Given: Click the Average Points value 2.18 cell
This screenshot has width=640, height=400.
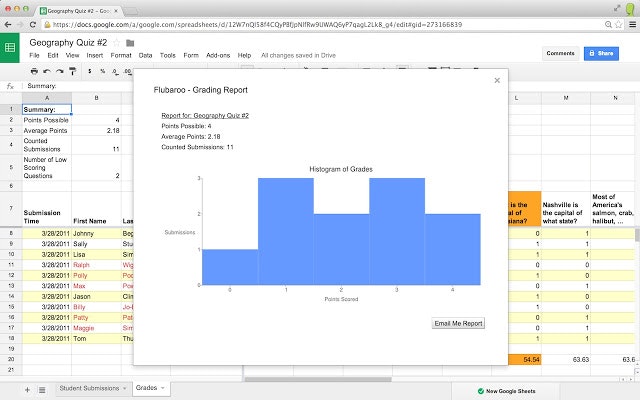Looking at the screenshot, I should [x=96, y=131].
